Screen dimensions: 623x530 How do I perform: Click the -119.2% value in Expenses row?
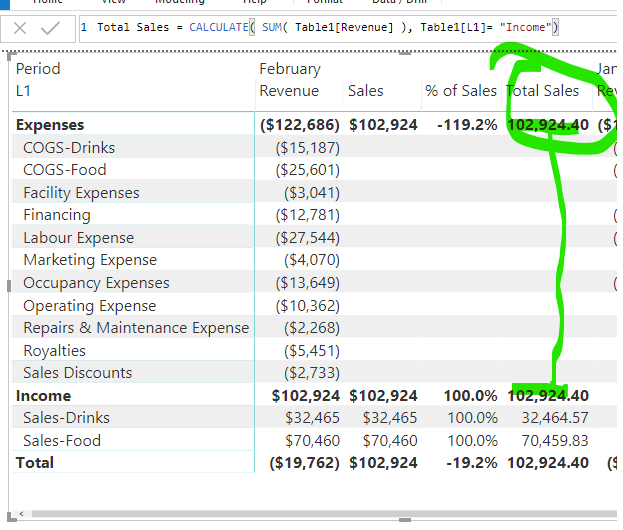[467, 125]
